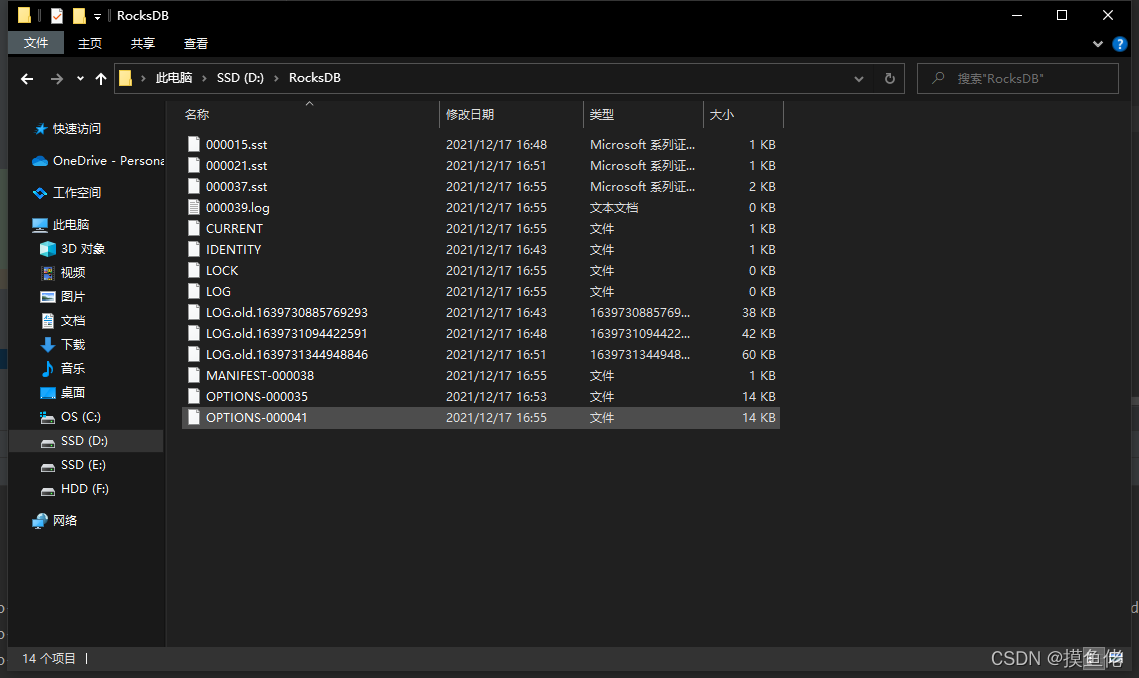This screenshot has width=1139, height=678.
Task: Select RocksDB in the address breadcrumb
Action: tap(315, 78)
